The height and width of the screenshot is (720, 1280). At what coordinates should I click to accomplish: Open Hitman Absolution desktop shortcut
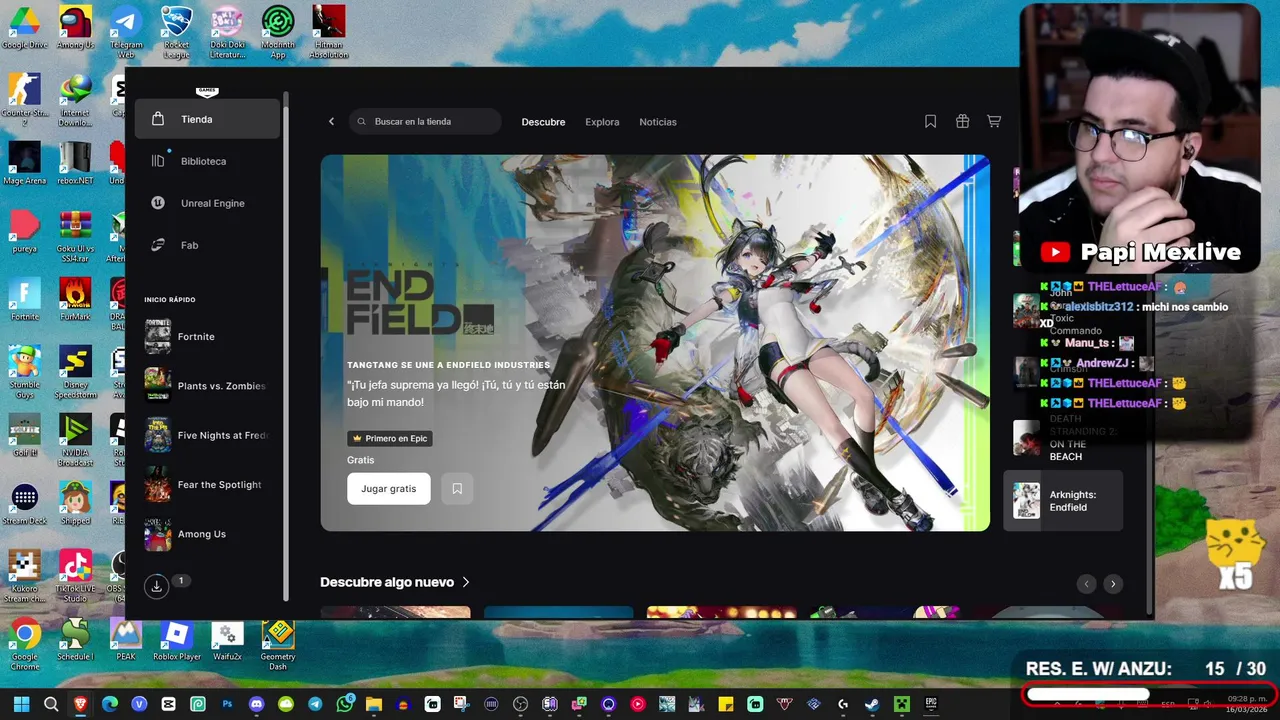pyautogui.click(x=328, y=32)
